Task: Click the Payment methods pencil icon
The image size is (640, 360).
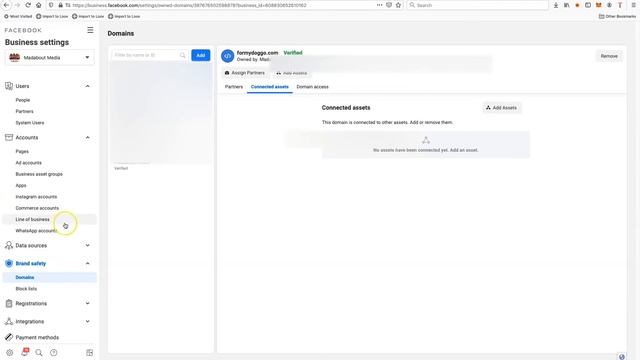Action: pyautogui.click(x=9, y=337)
